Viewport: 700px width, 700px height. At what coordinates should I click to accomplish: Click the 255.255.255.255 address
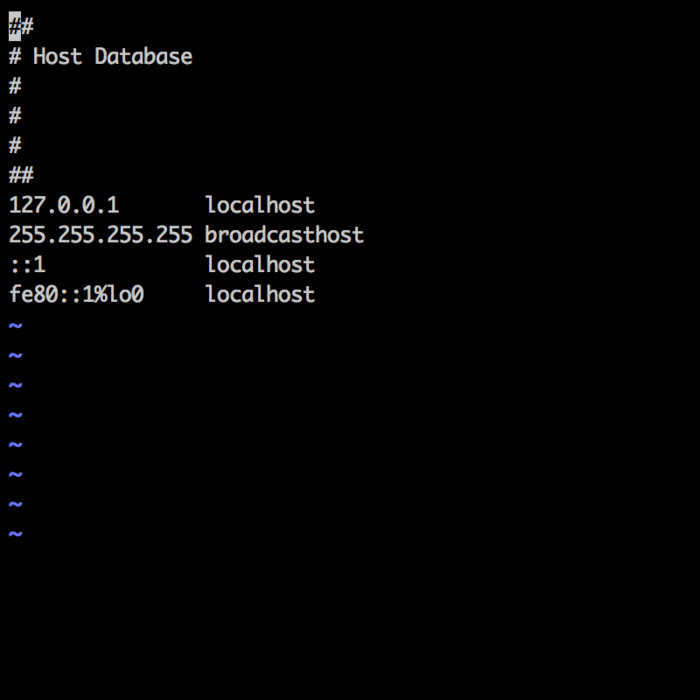click(100, 236)
